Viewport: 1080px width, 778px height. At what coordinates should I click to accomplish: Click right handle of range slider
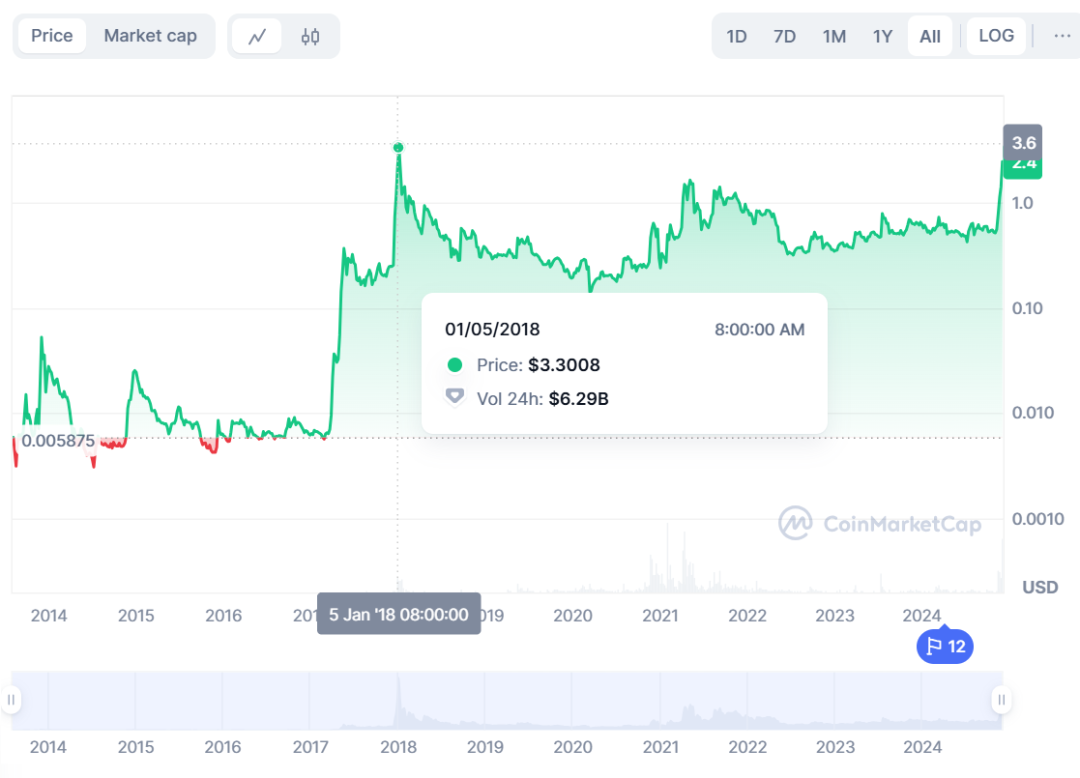tap(1000, 700)
